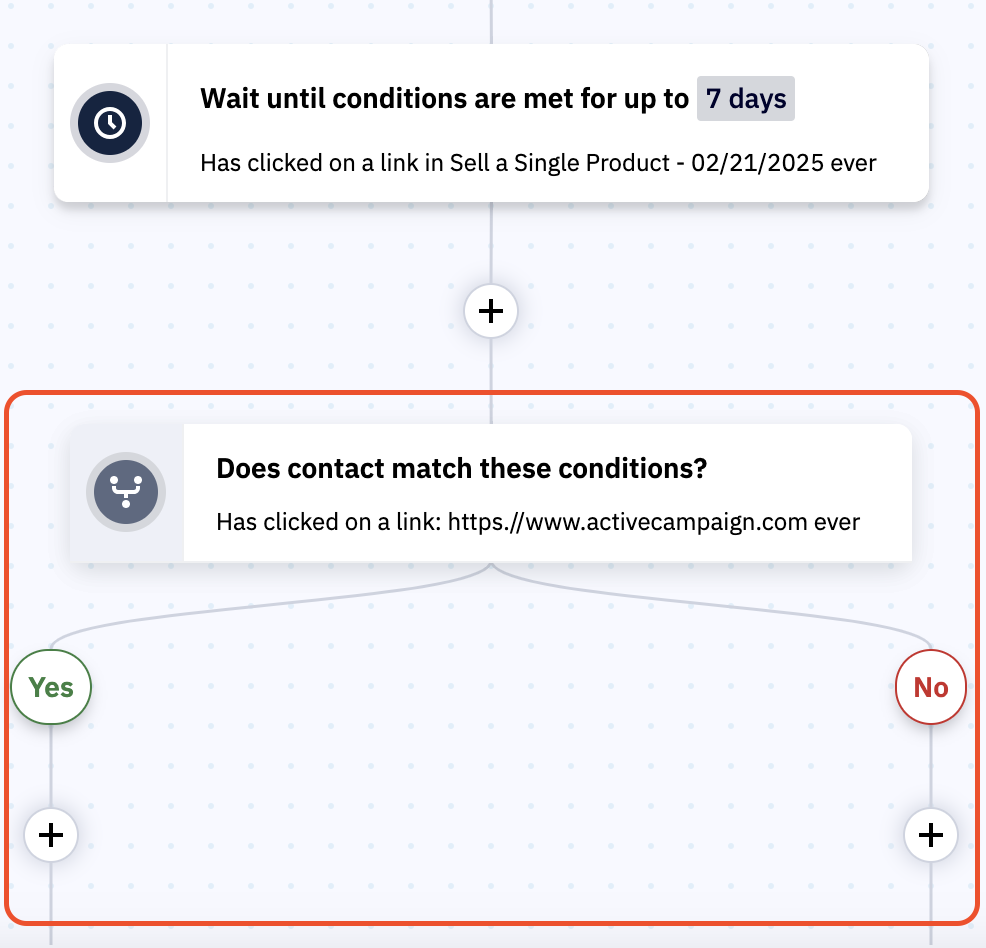Click the "7 days" wait duration badge
Screen dimensions: 986x948
coord(745,99)
